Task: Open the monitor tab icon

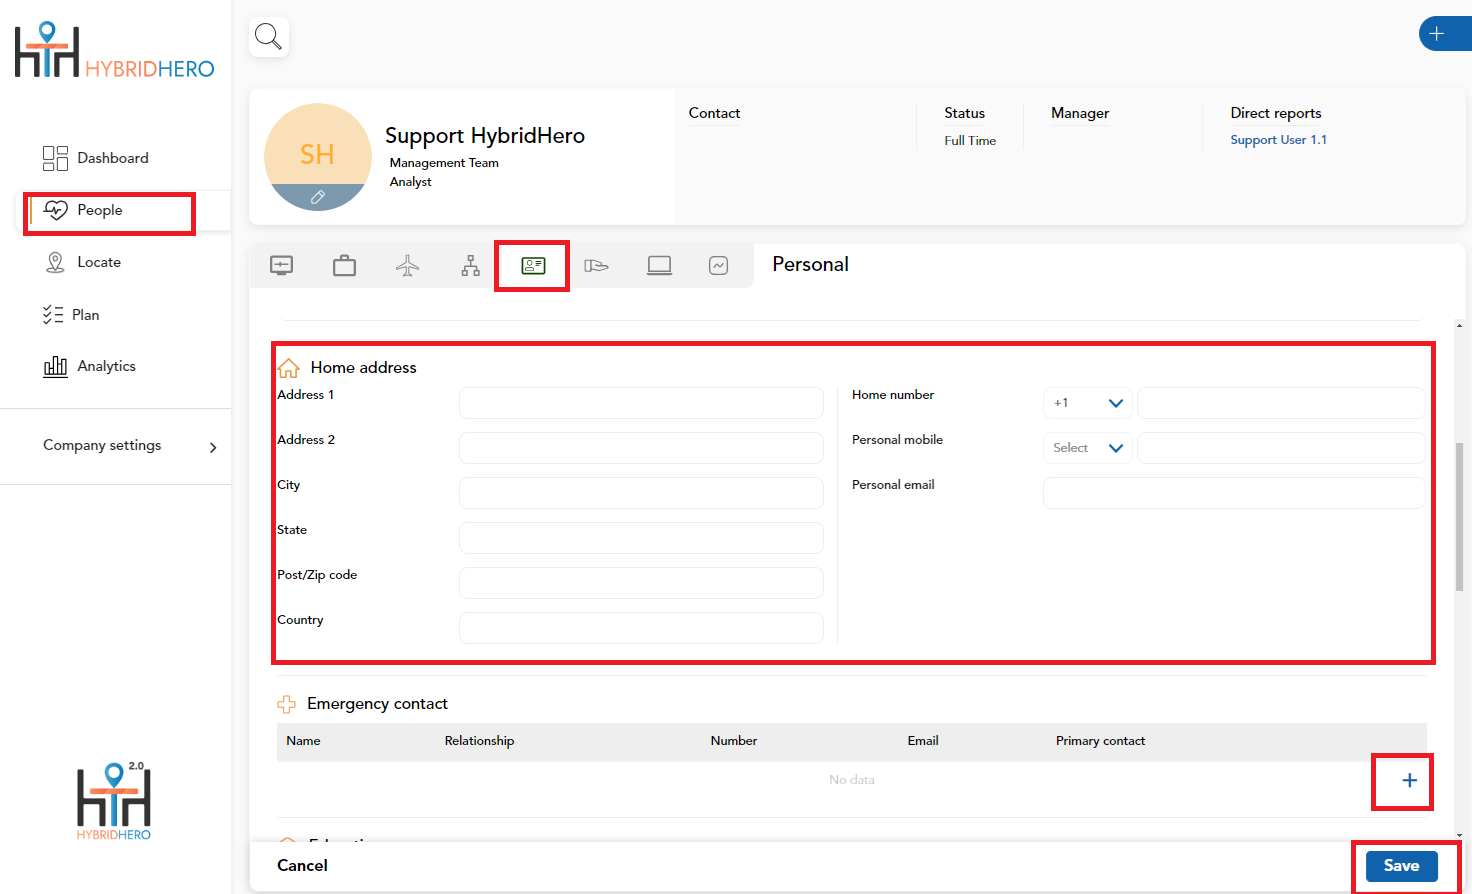Action: (x=282, y=265)
